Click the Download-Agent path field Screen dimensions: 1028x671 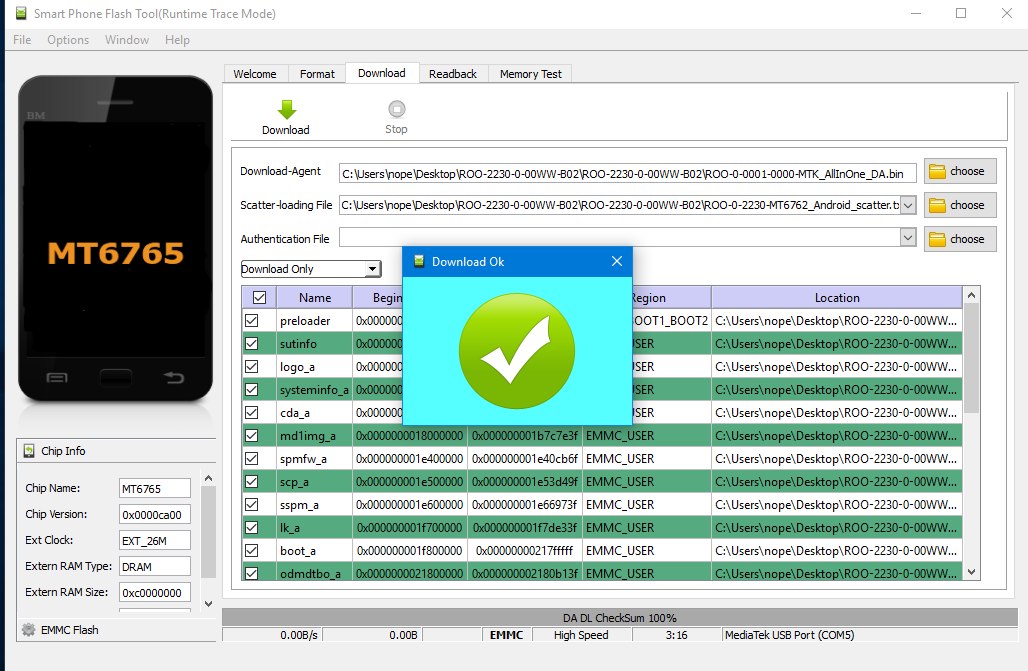point(627,174)
